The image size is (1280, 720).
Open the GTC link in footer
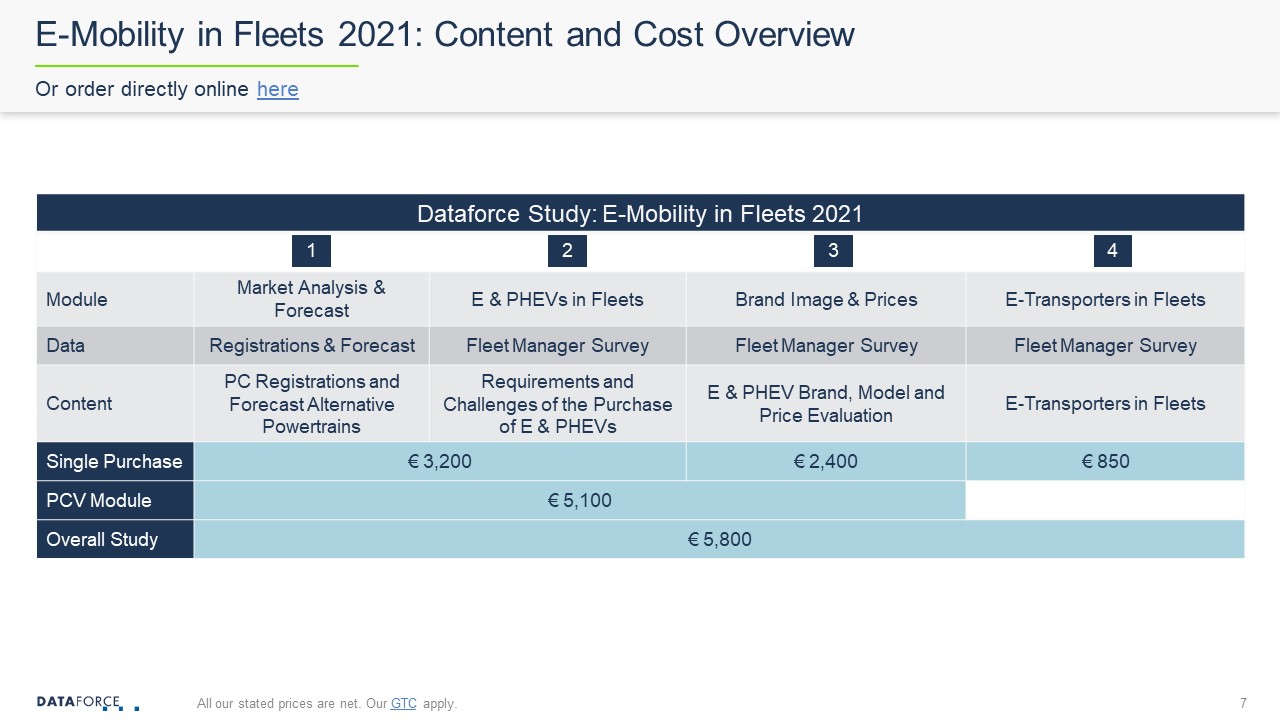tap(404, 704)
